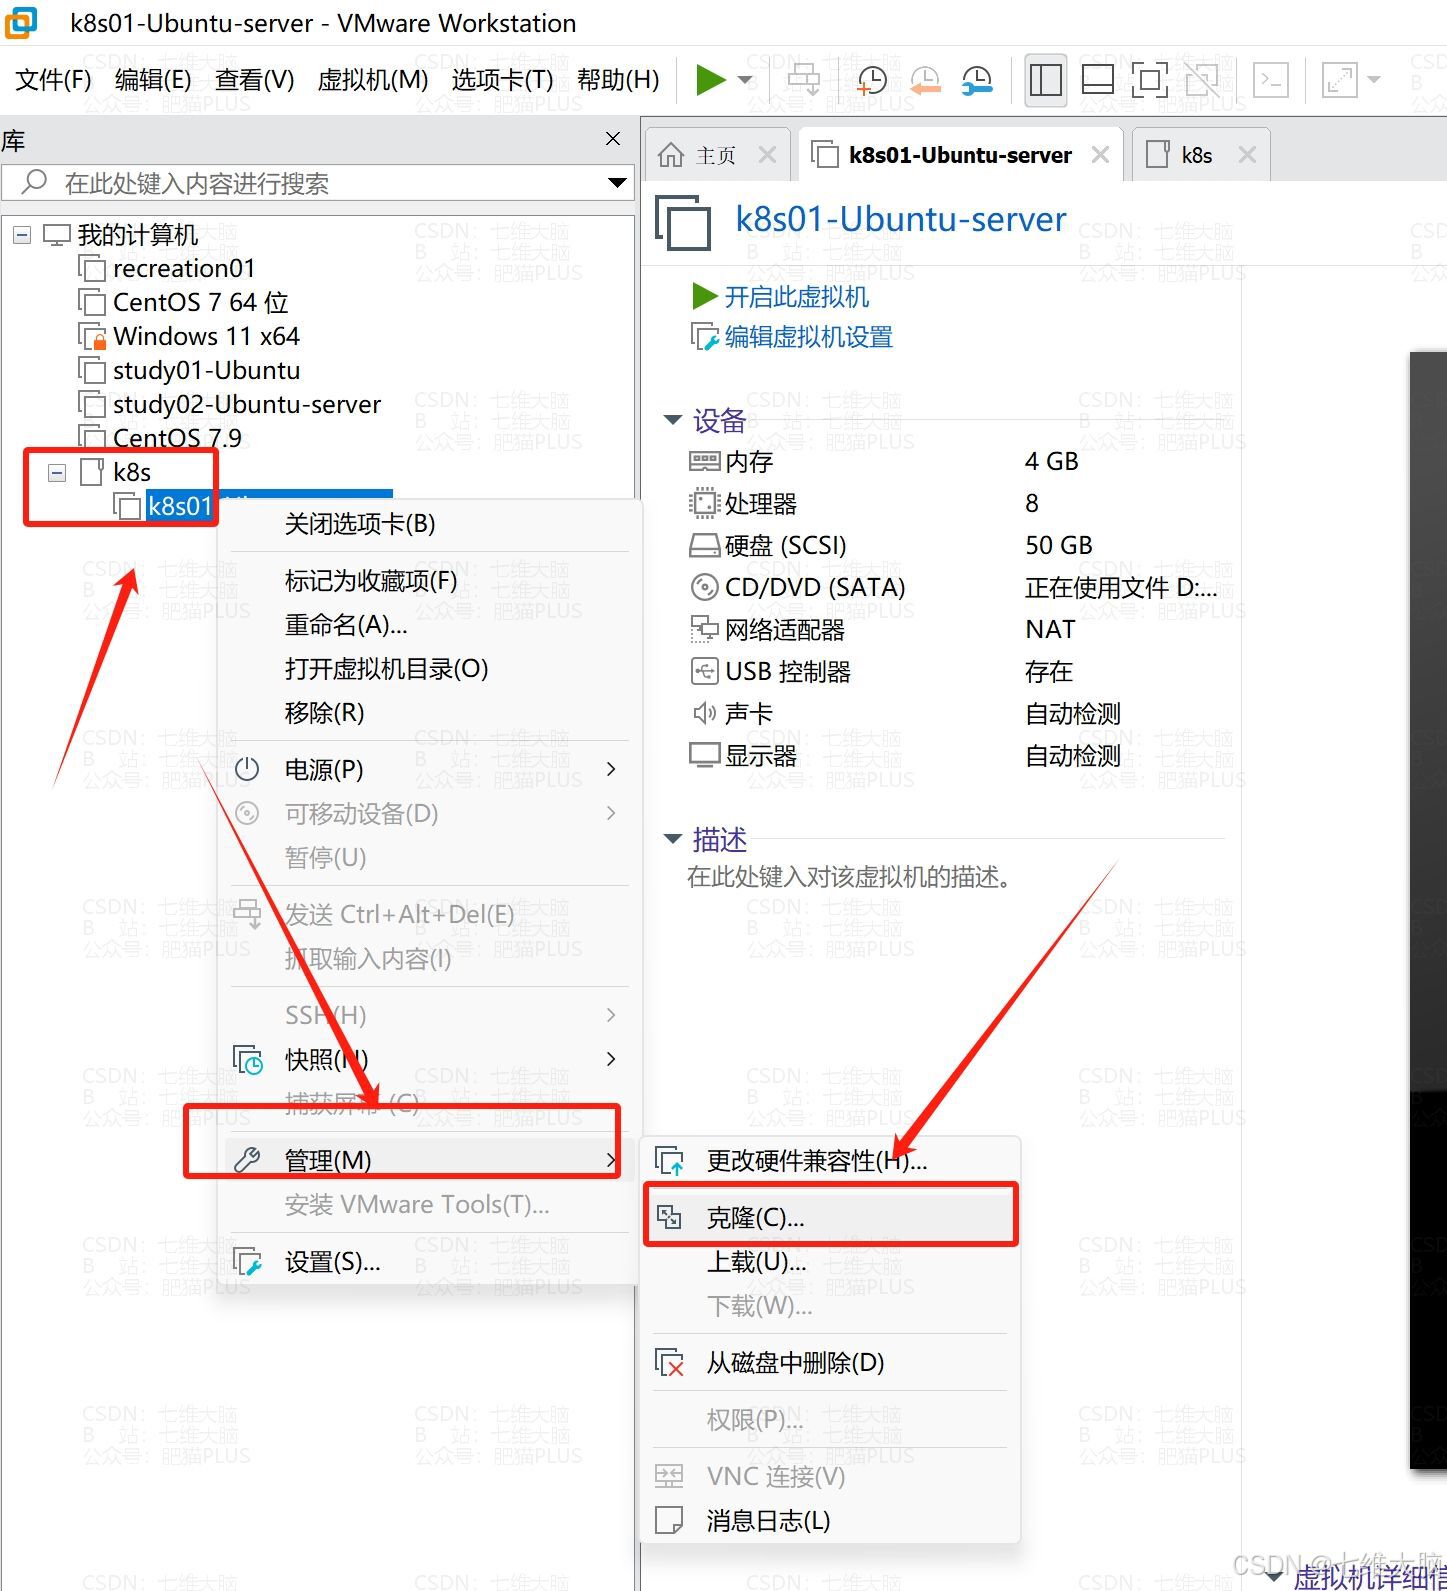This screenshot has height=1591, width=1447.
Task: Open the library search filter dropdown arrow
Action: coord(617,183)
